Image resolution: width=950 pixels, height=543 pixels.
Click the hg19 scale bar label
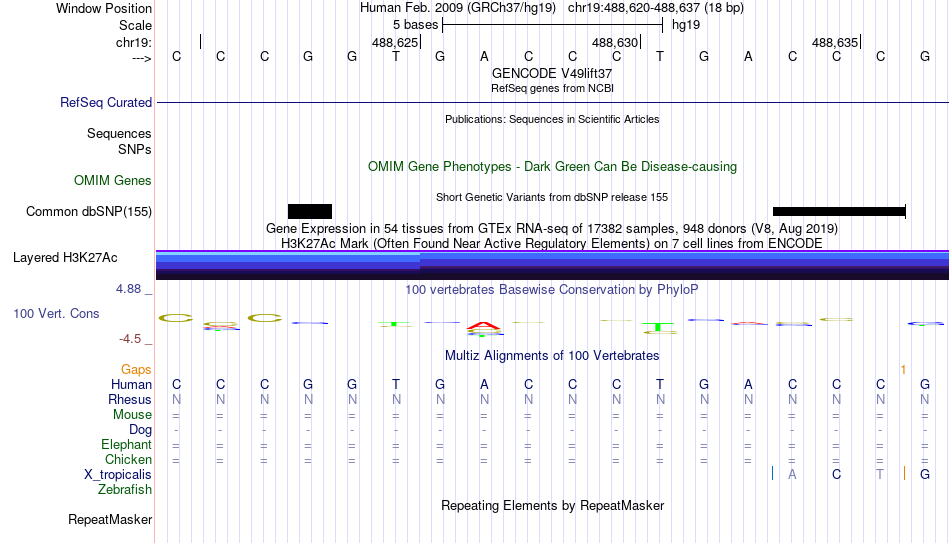(686, 25)
